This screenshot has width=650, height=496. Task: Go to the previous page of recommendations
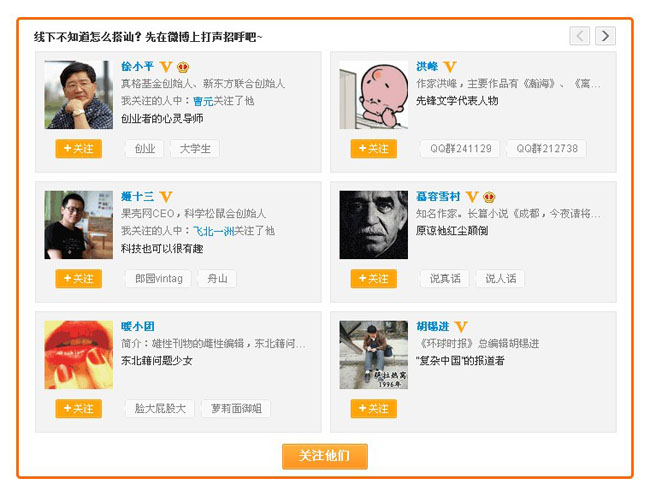tap(580, 36)
